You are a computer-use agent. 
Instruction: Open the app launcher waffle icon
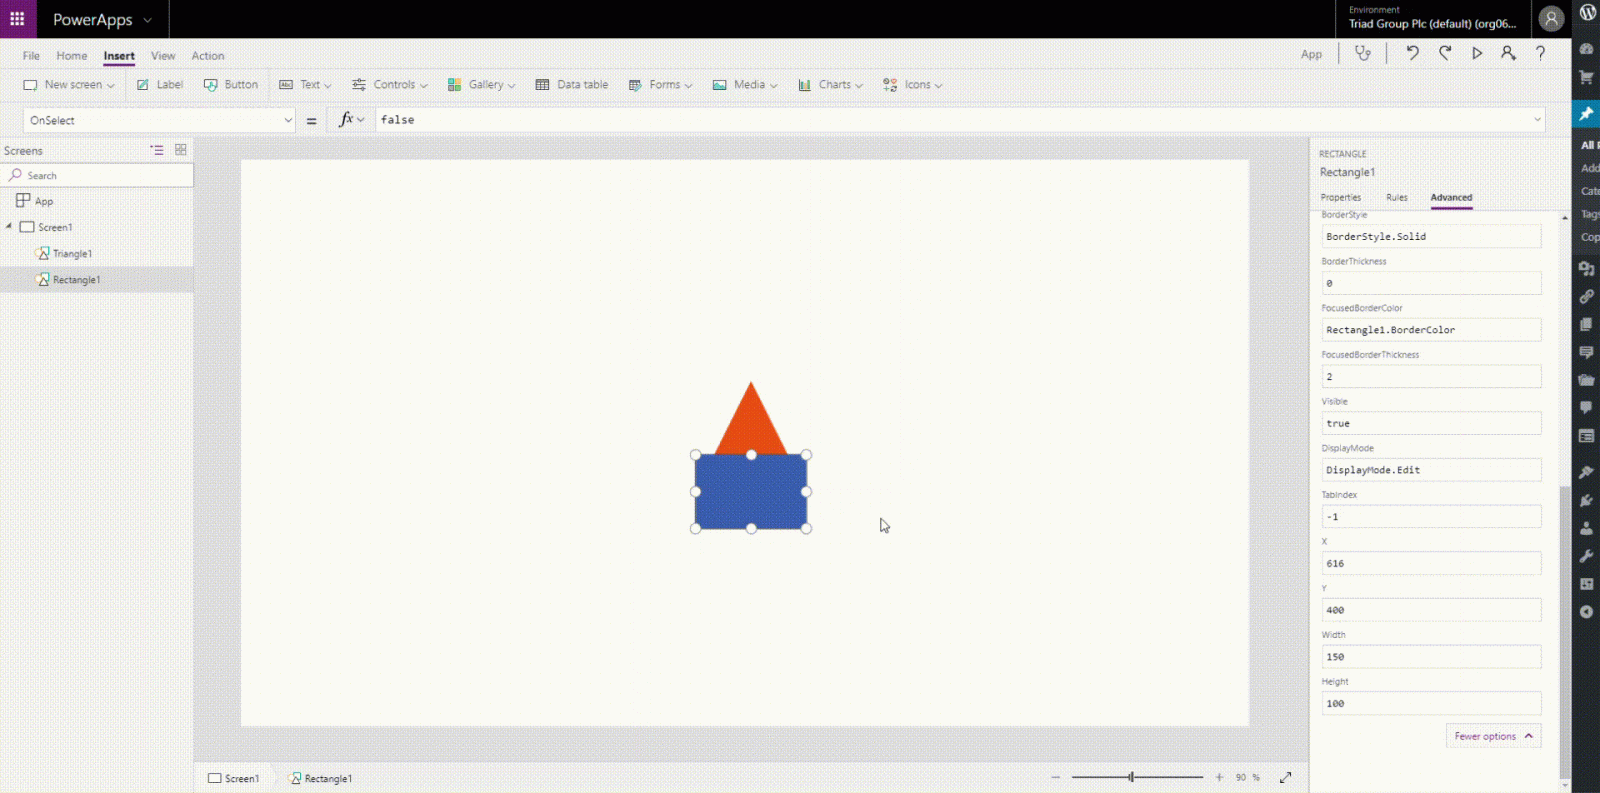pos(17,19)
